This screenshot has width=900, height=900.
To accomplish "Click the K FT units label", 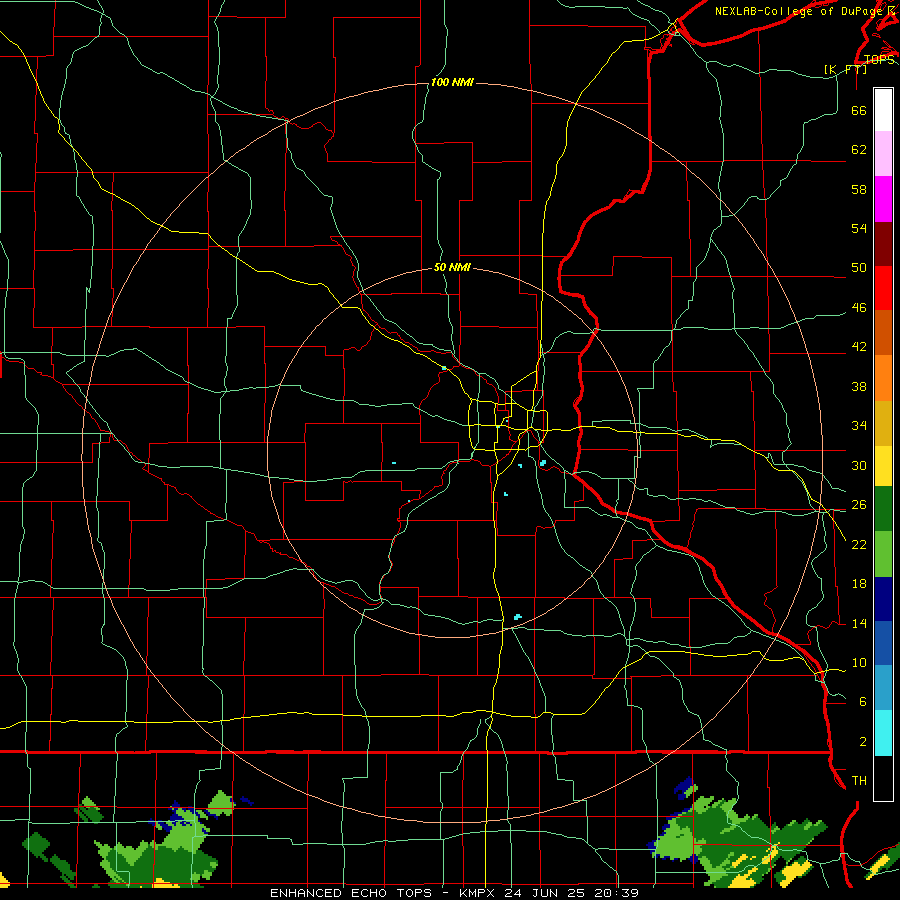I will (845, 69).
